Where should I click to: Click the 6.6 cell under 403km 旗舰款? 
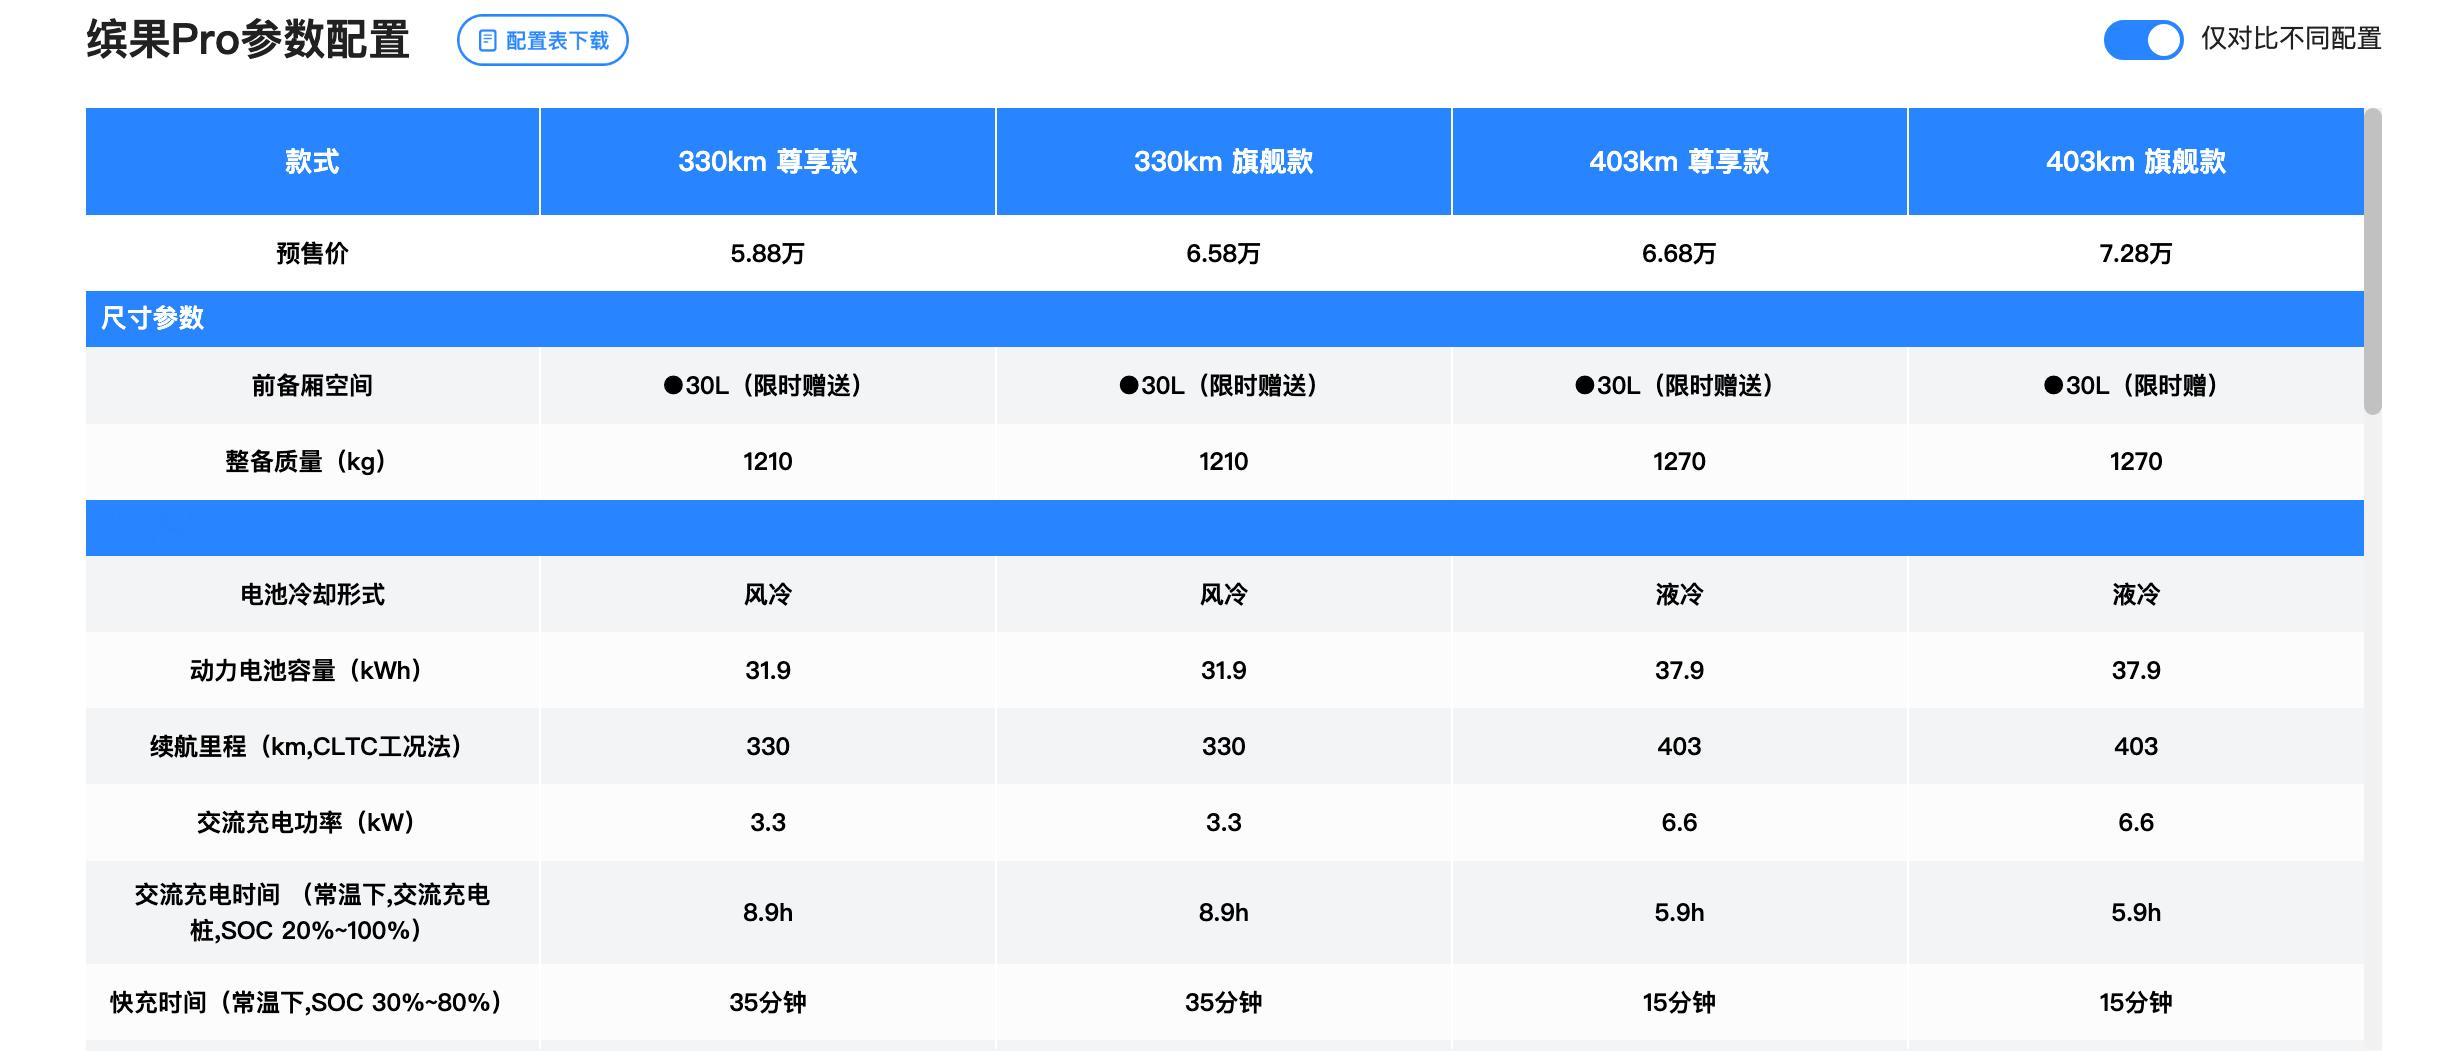click(2136, 822)
